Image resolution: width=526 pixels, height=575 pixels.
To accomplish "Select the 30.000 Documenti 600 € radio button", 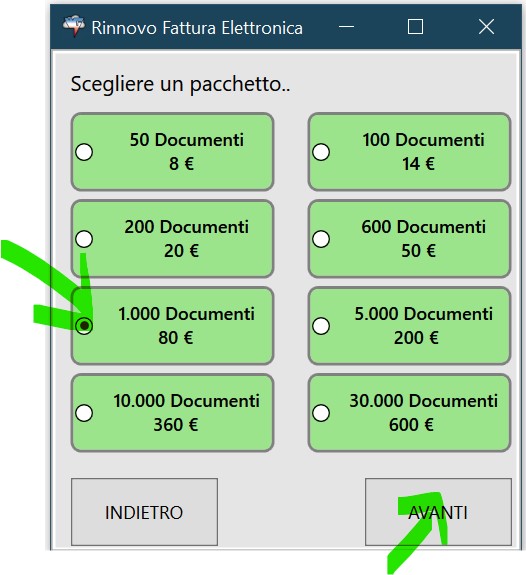I will point(321,413).
